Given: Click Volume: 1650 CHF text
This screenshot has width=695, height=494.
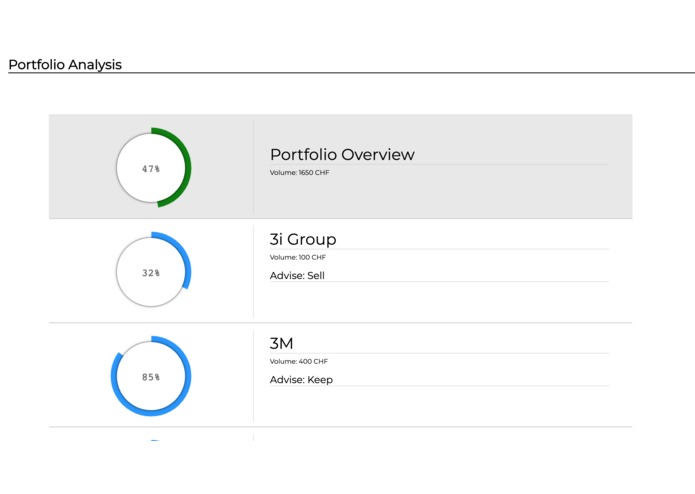Looking at the screenshot, I should pyautogui.click(x=300, y=173).
